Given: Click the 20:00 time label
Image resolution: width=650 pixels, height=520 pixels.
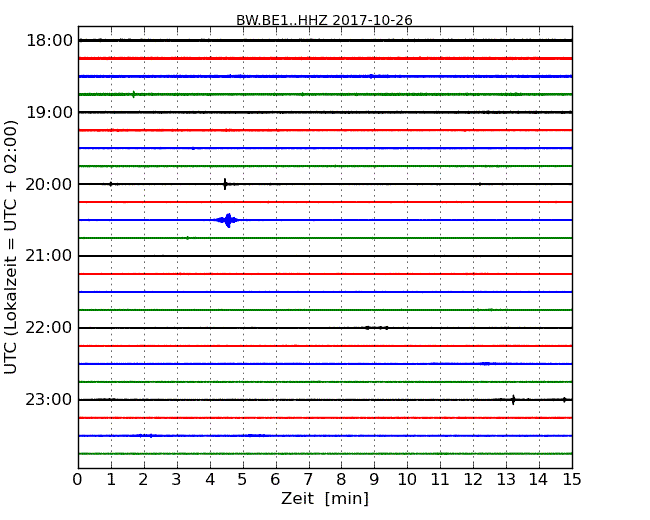Looking at the screenshot, I should pos(49,184).
